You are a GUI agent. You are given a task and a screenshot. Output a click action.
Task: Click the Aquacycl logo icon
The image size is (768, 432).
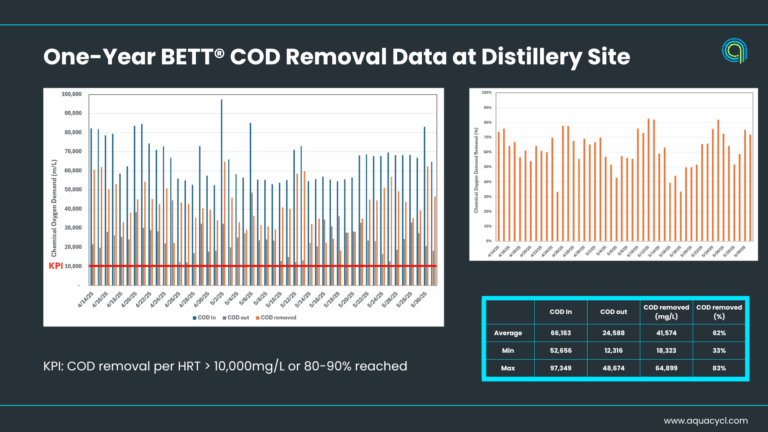(734, 50)
